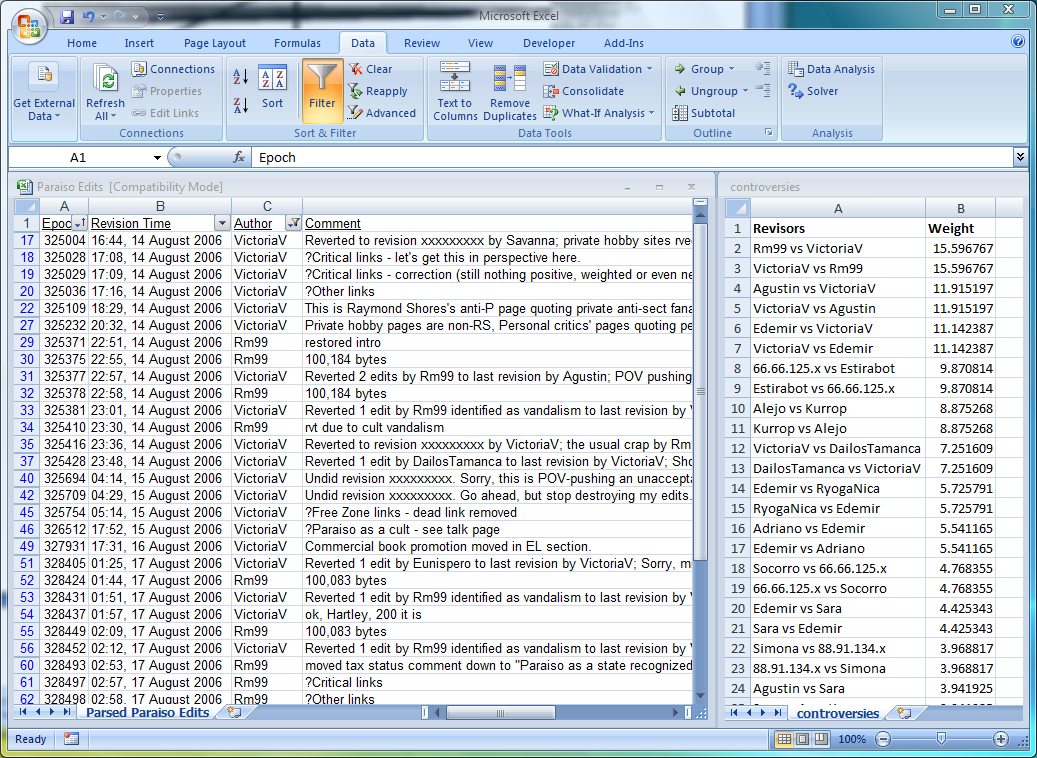Ungroup the selected rows
1037x758 pixels.
coord(705,91)
